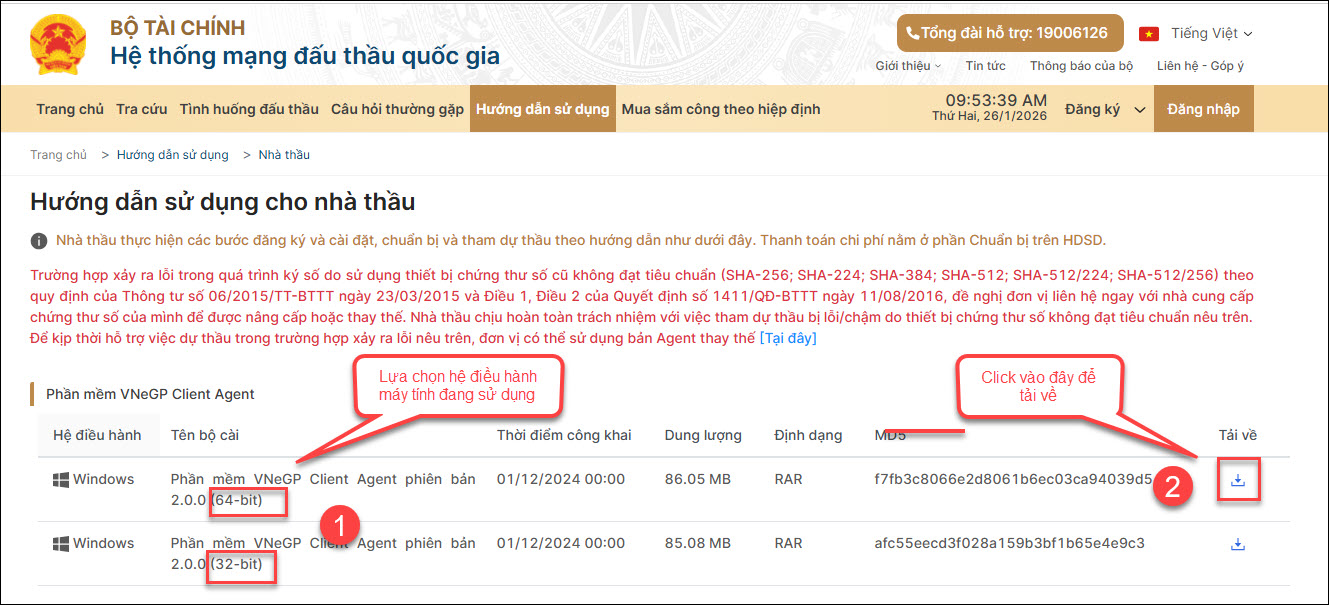Click the hotline support 19006126 button
Viewport: 1329px width, 605px height.
[1009, 34]
